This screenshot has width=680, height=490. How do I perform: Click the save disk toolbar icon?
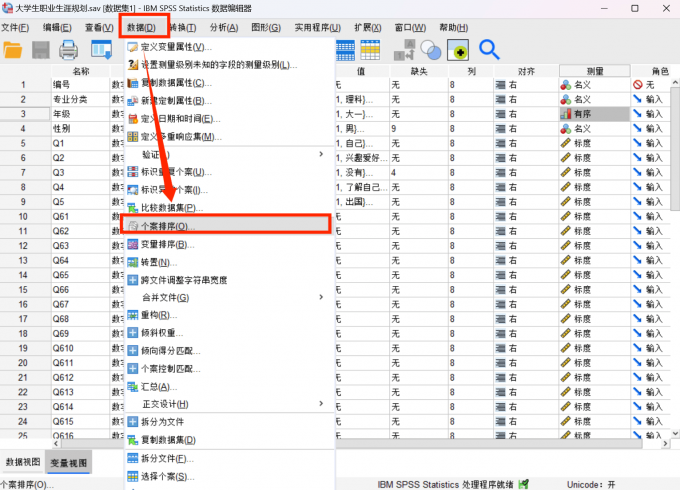coord(41,50)
